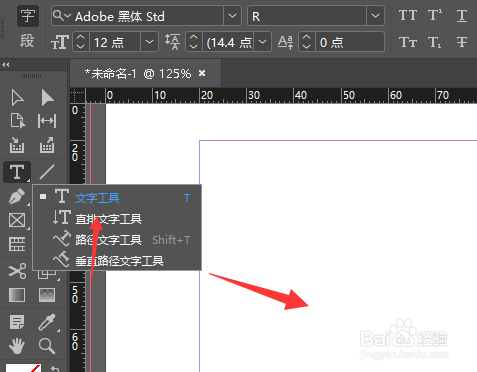
Task: Switch to paragraph formatting controls (段)
Action: point(27,41)
